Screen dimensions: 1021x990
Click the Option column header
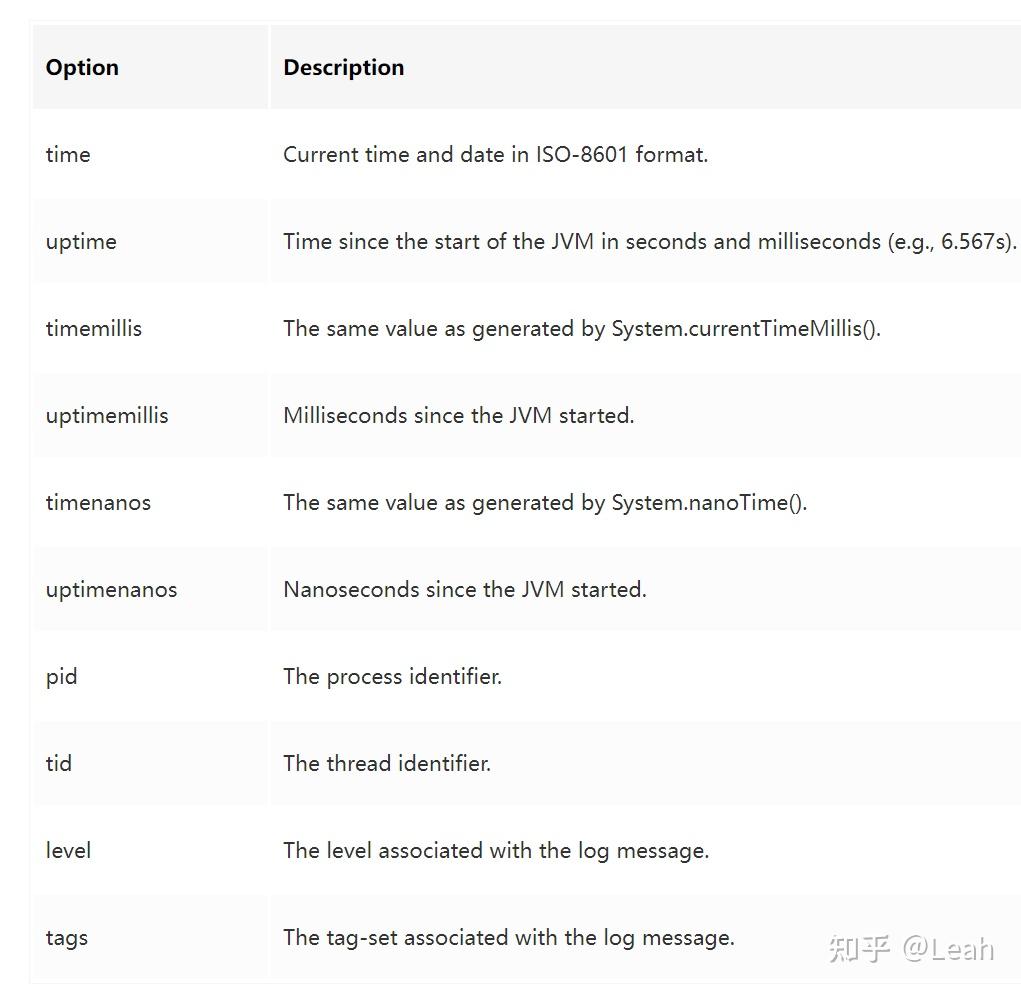[x=82, y=67]
